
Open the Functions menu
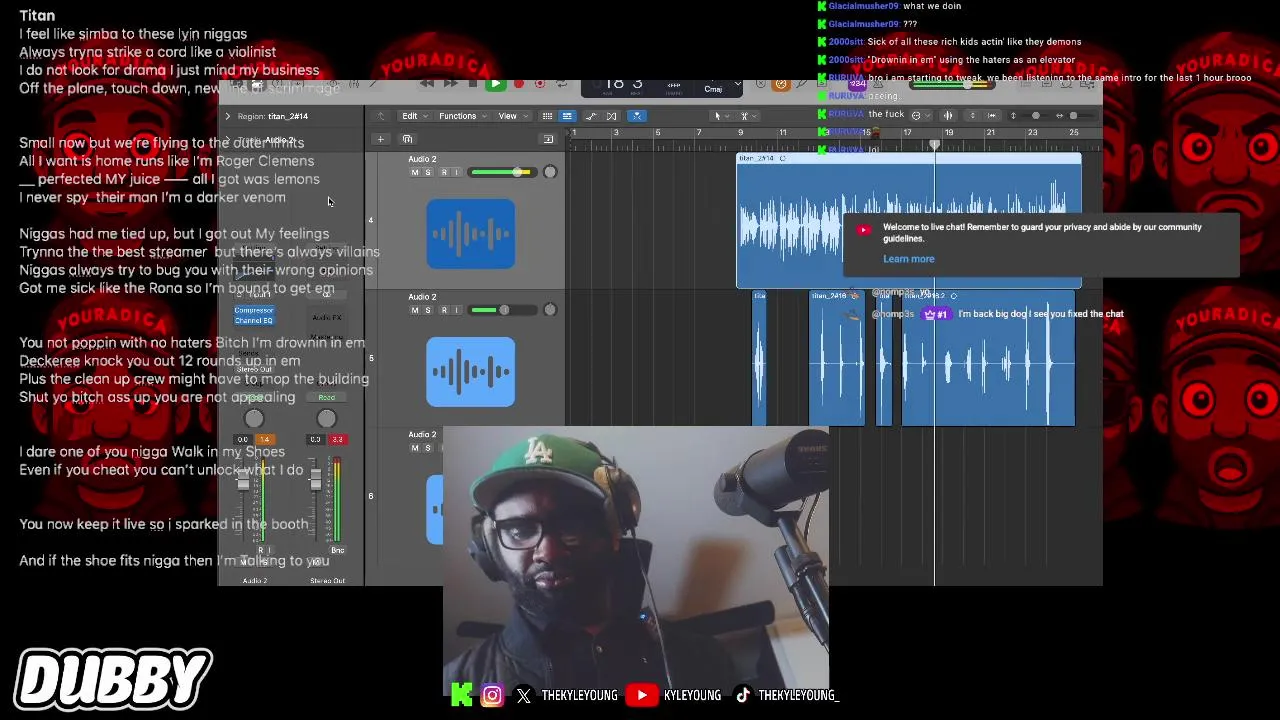tap(461, 116)
